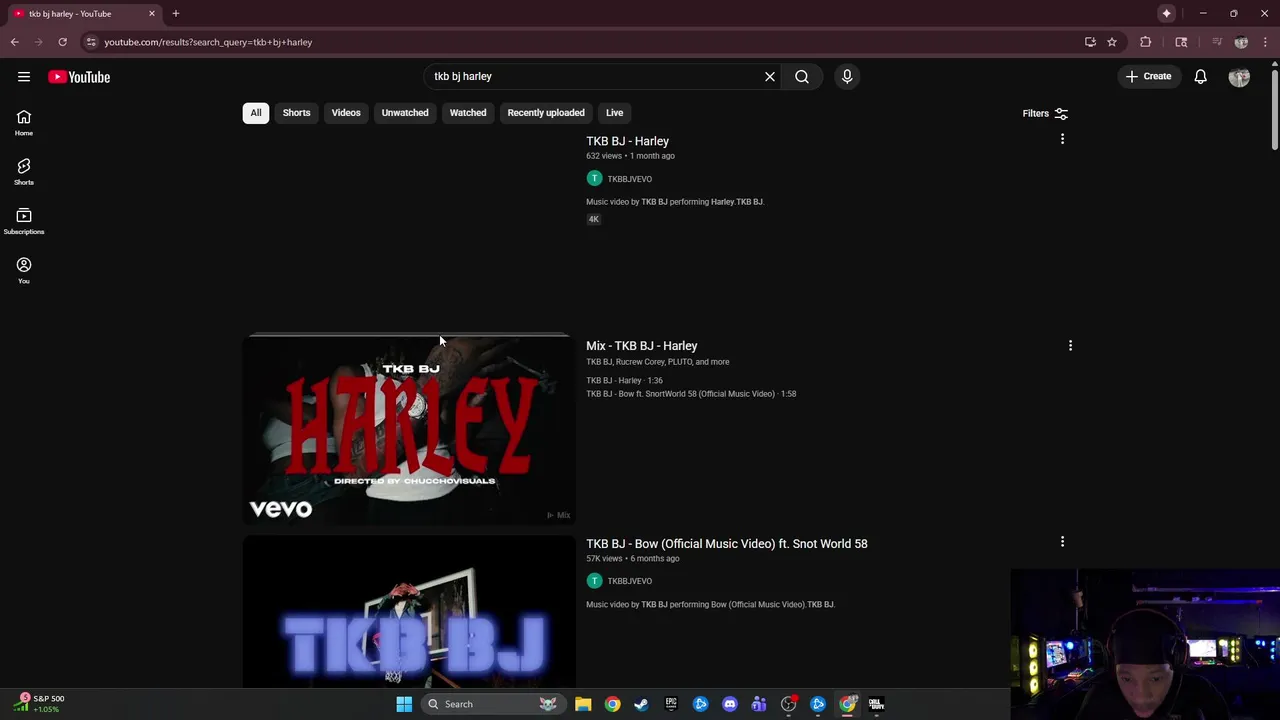Select the Watched filter chip
This screenshot has width=1280, height=720.
[468, 113]
